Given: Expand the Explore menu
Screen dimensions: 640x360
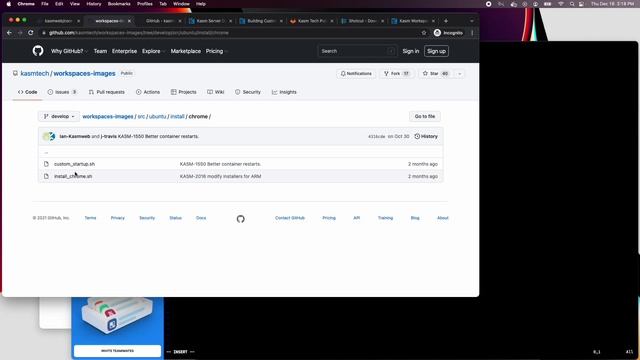Looking at the screenshot, I should coord(153,51).
